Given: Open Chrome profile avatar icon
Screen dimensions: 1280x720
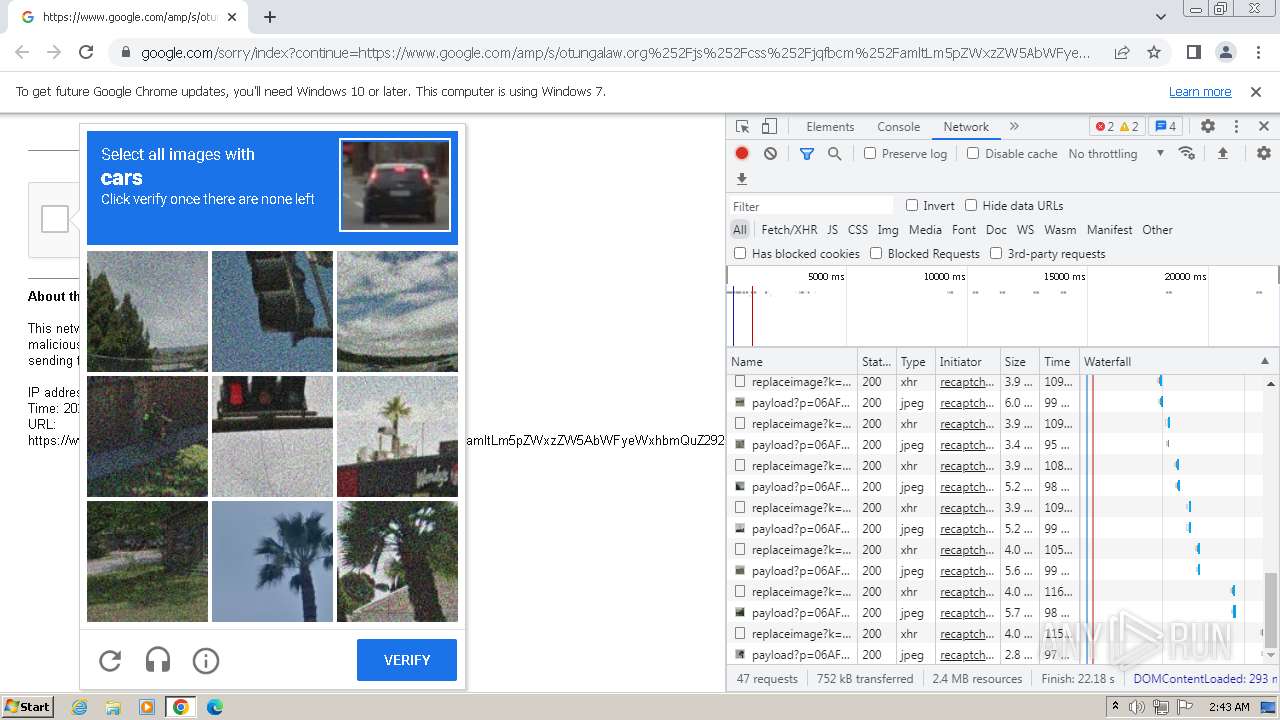Looking at the screenshot, I should [1226, 52].
